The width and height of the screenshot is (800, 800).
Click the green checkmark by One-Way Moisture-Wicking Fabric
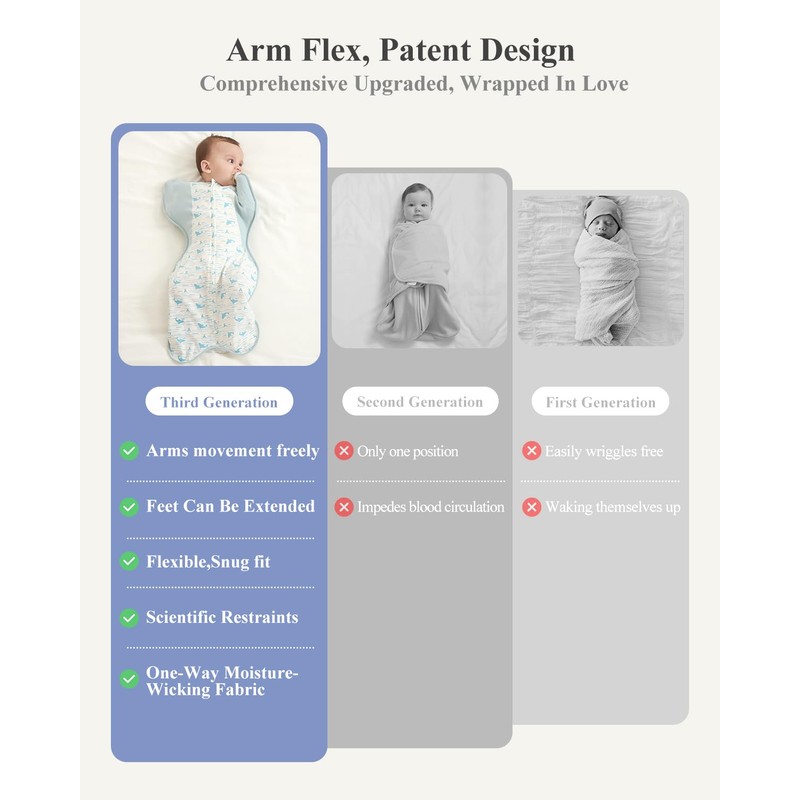[x=129, y=679]
